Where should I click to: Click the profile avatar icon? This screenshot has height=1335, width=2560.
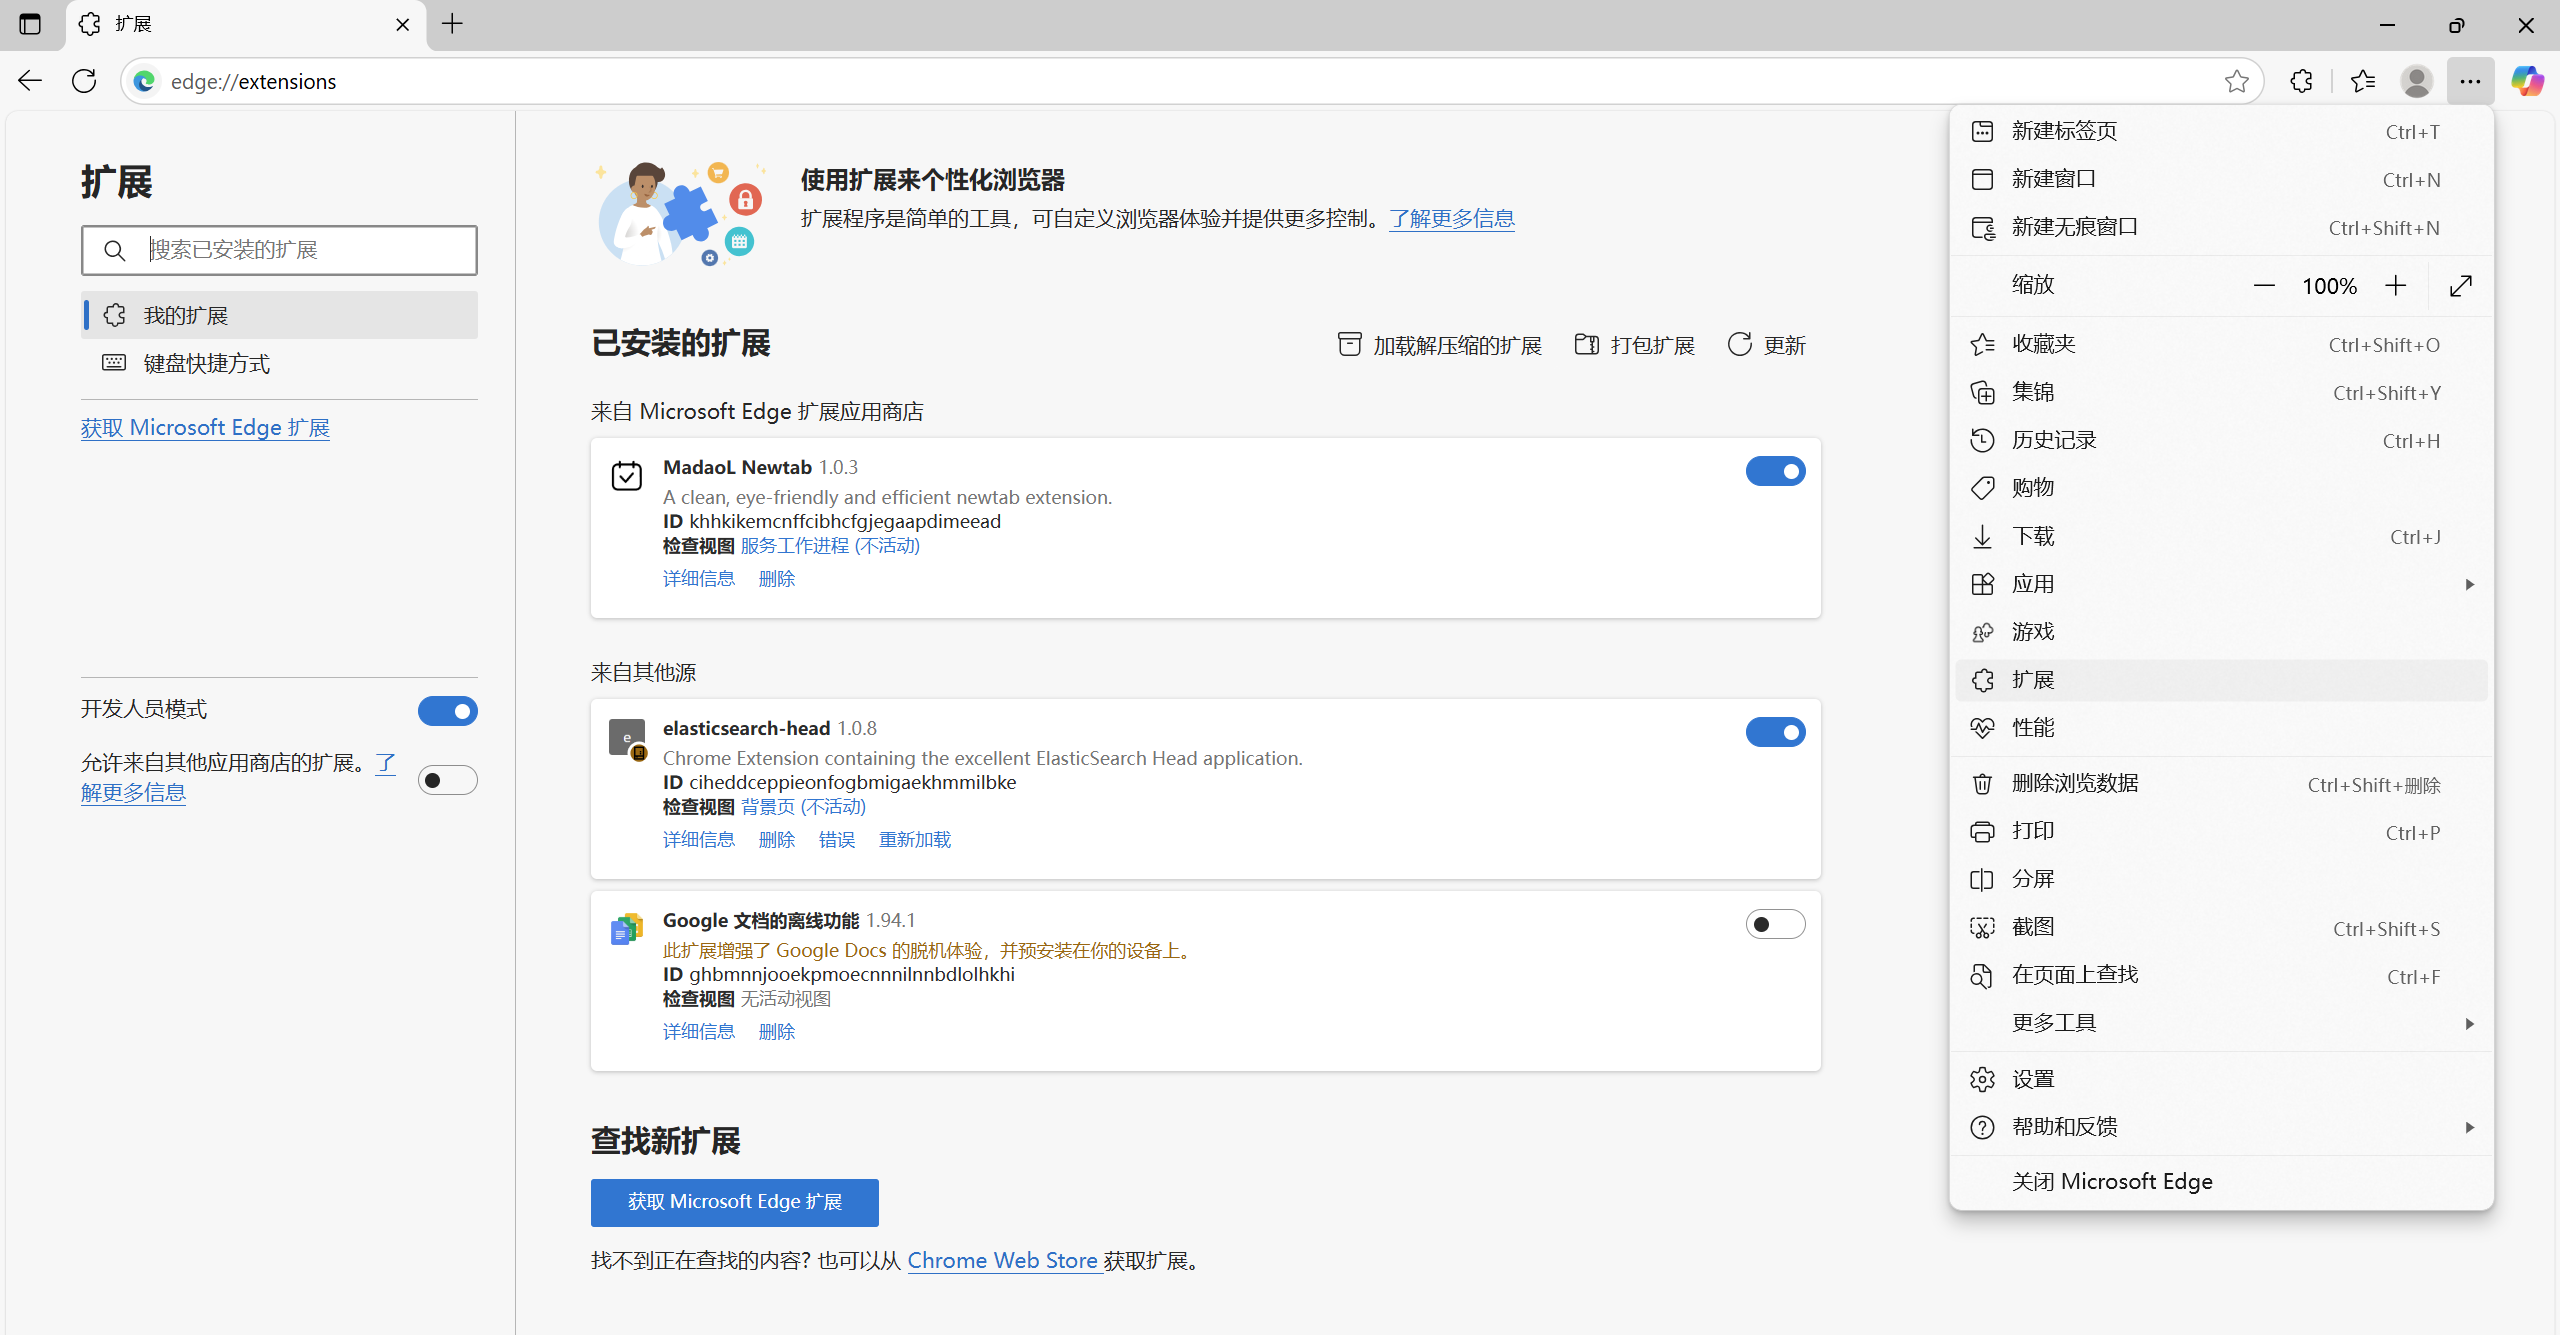(x=2416, y=81)
